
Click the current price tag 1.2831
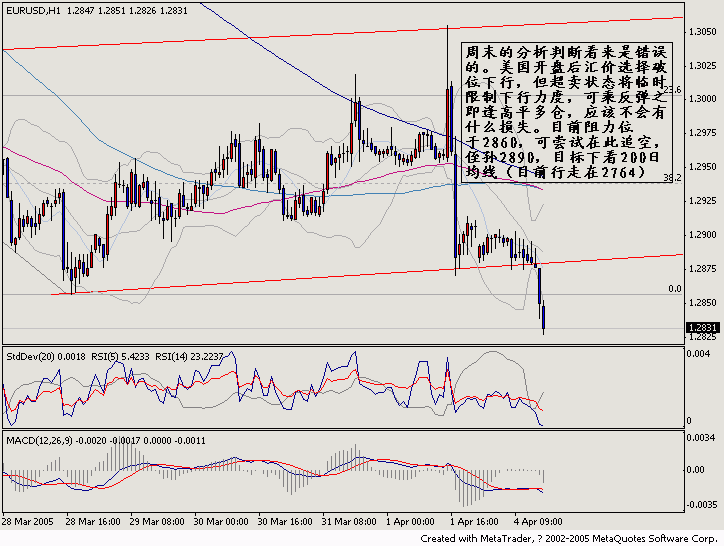[x=702, y=328]
